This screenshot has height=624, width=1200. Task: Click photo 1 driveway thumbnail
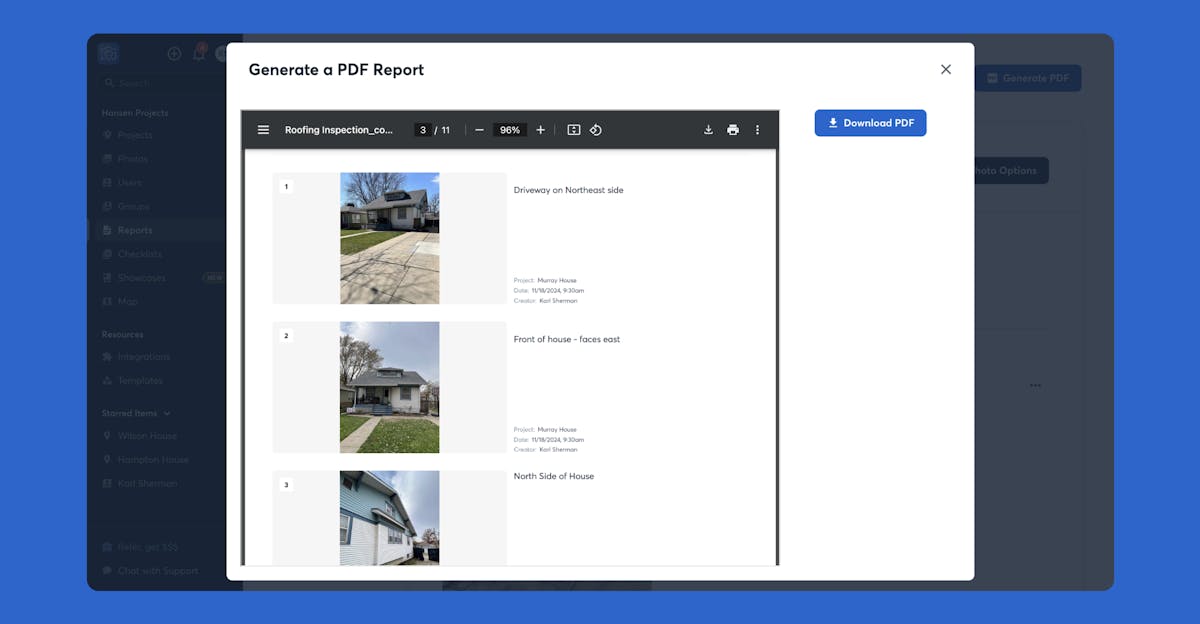[x=389, y=238]
